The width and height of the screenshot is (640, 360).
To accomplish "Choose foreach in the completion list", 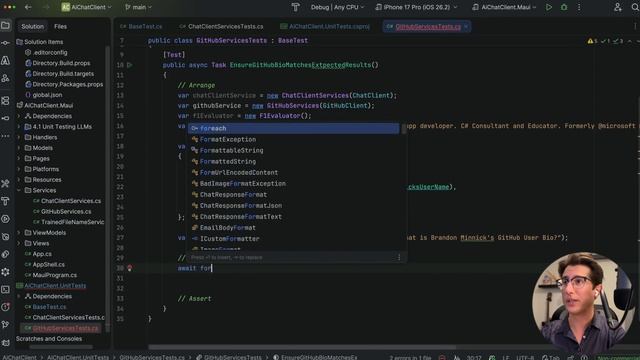I will click(x=293, y=129).
